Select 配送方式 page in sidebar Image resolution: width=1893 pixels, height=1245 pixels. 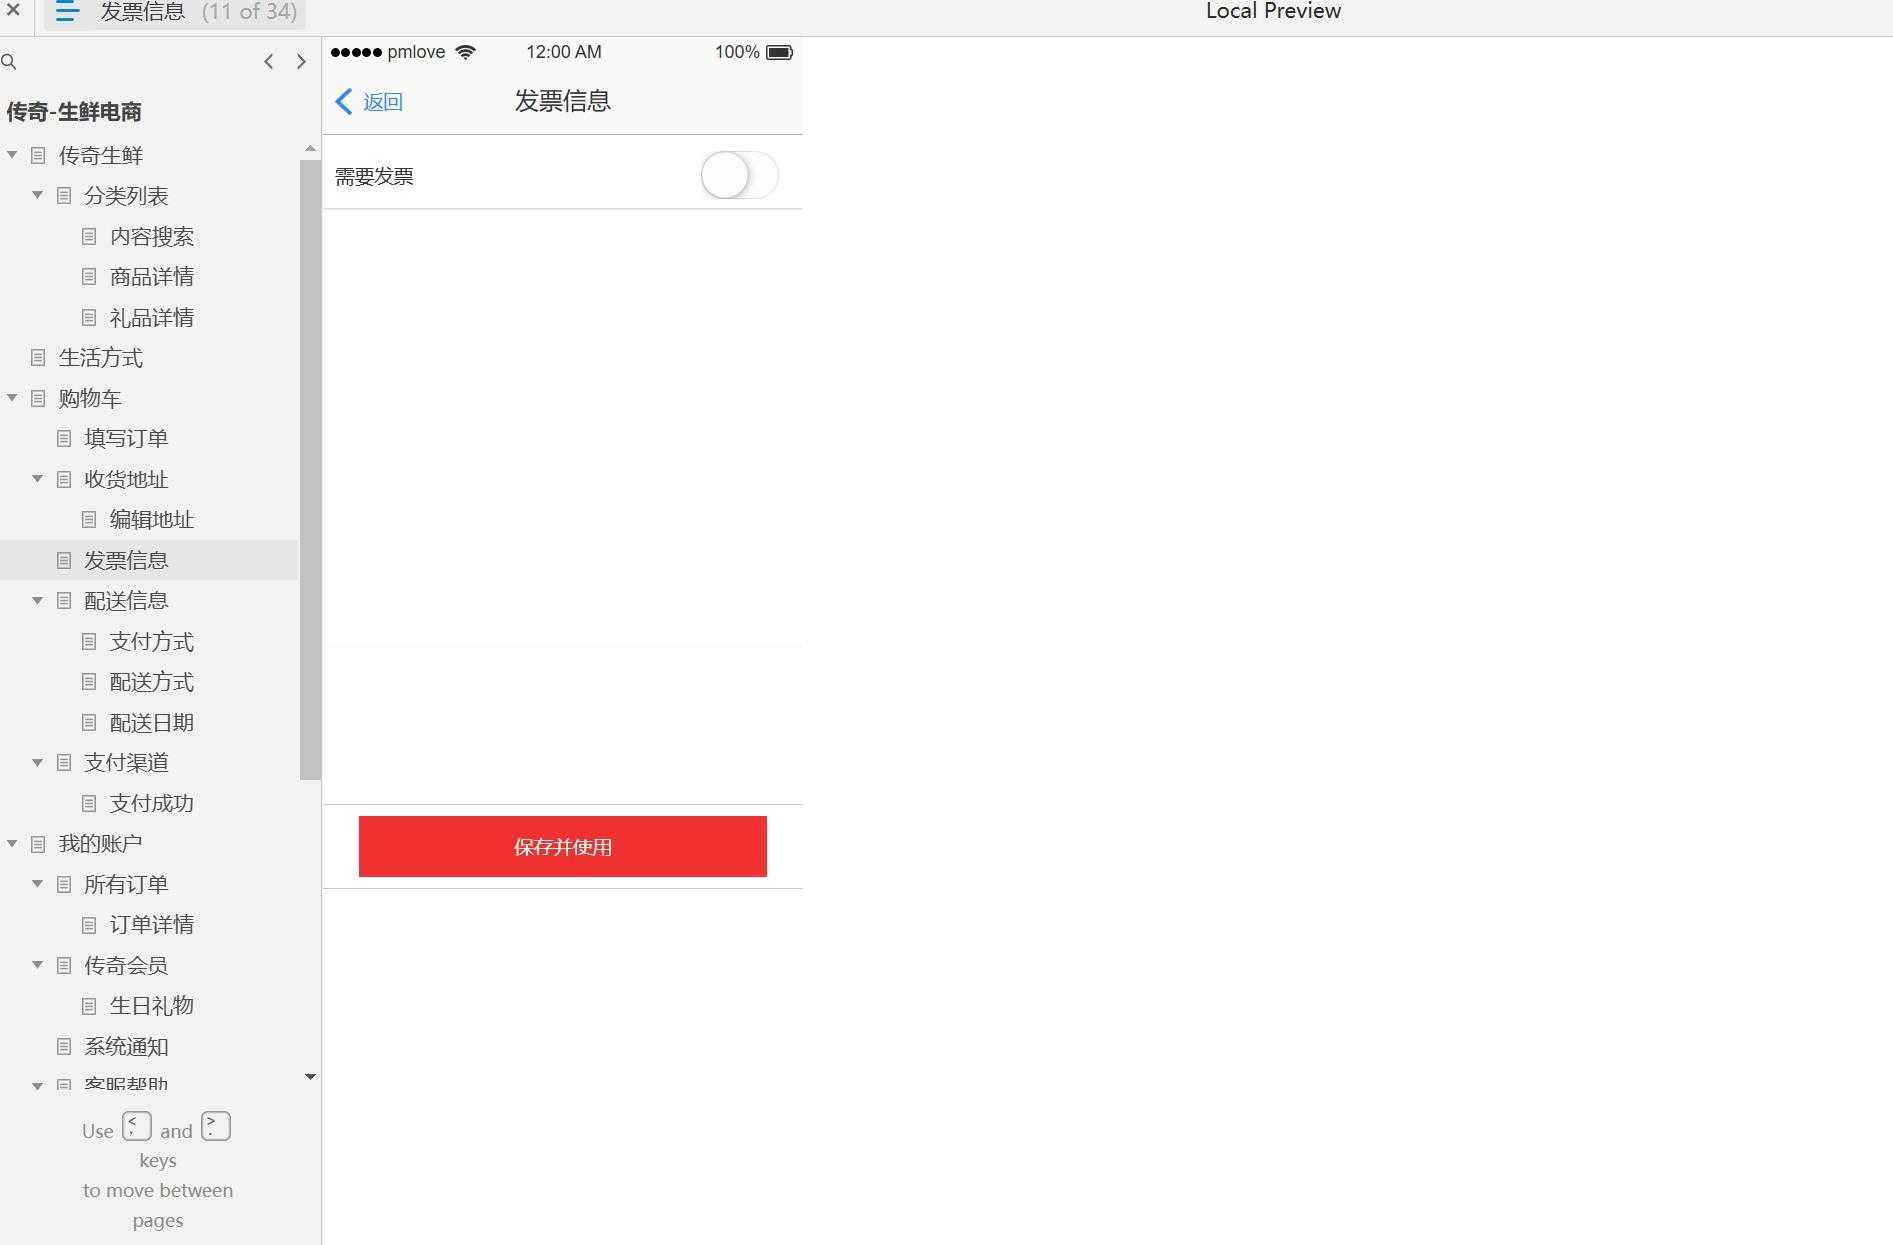[x=152, y=682]
